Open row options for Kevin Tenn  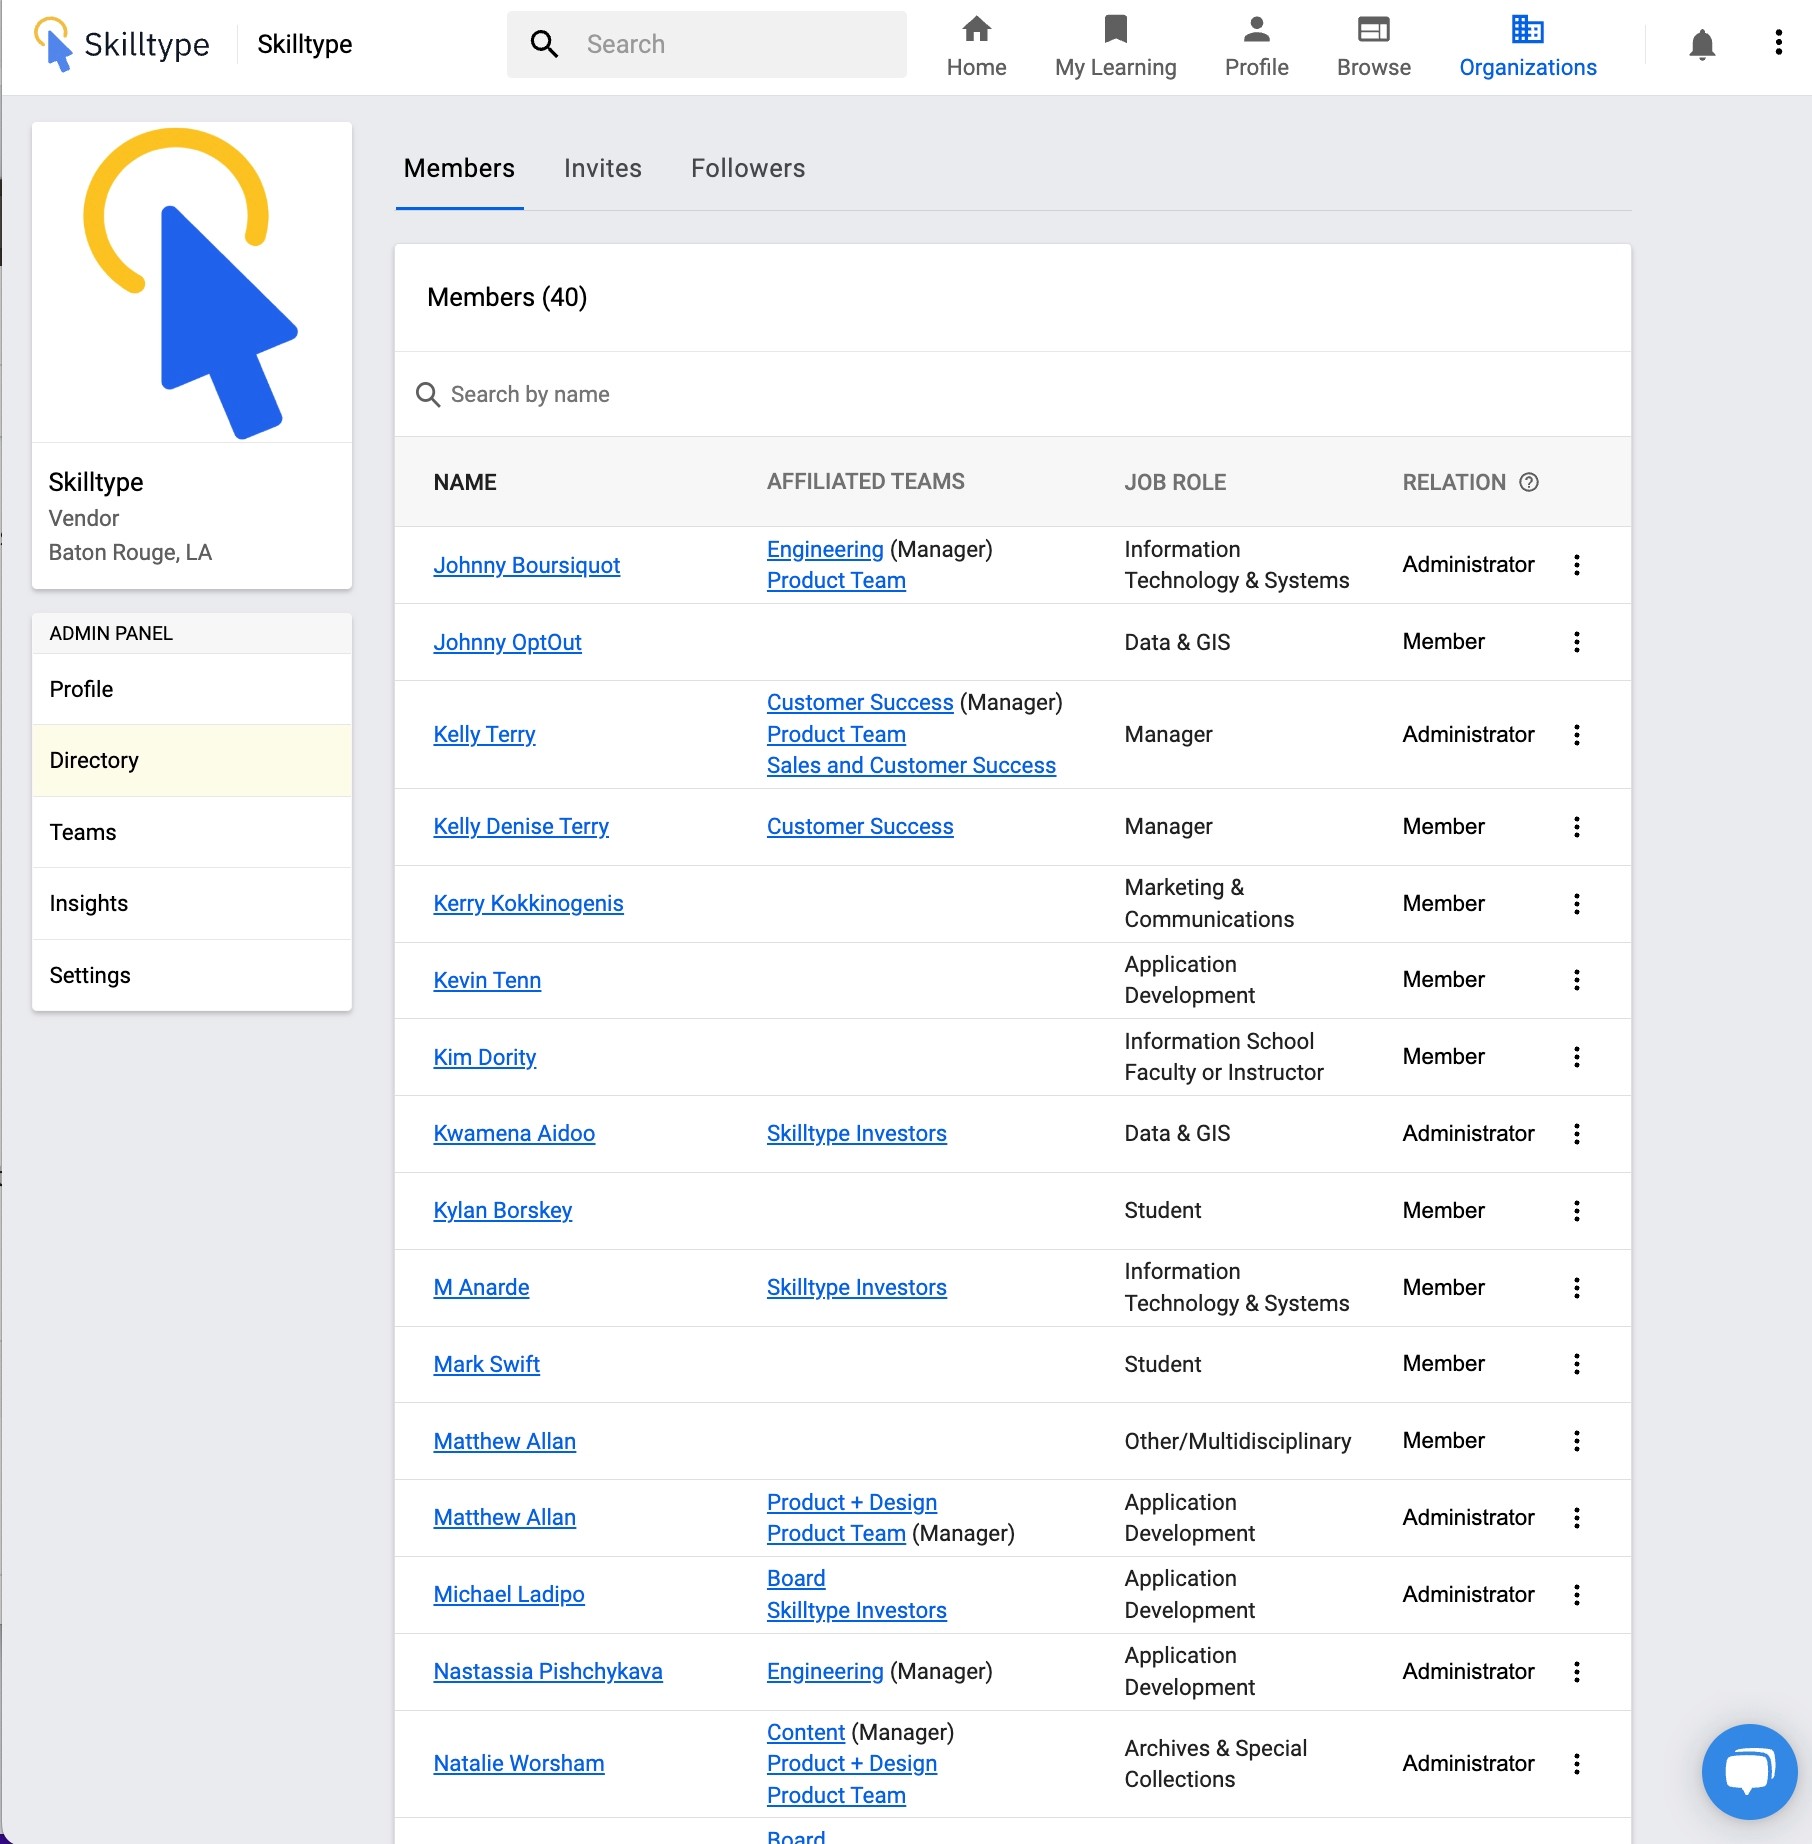pos(1577,980)
